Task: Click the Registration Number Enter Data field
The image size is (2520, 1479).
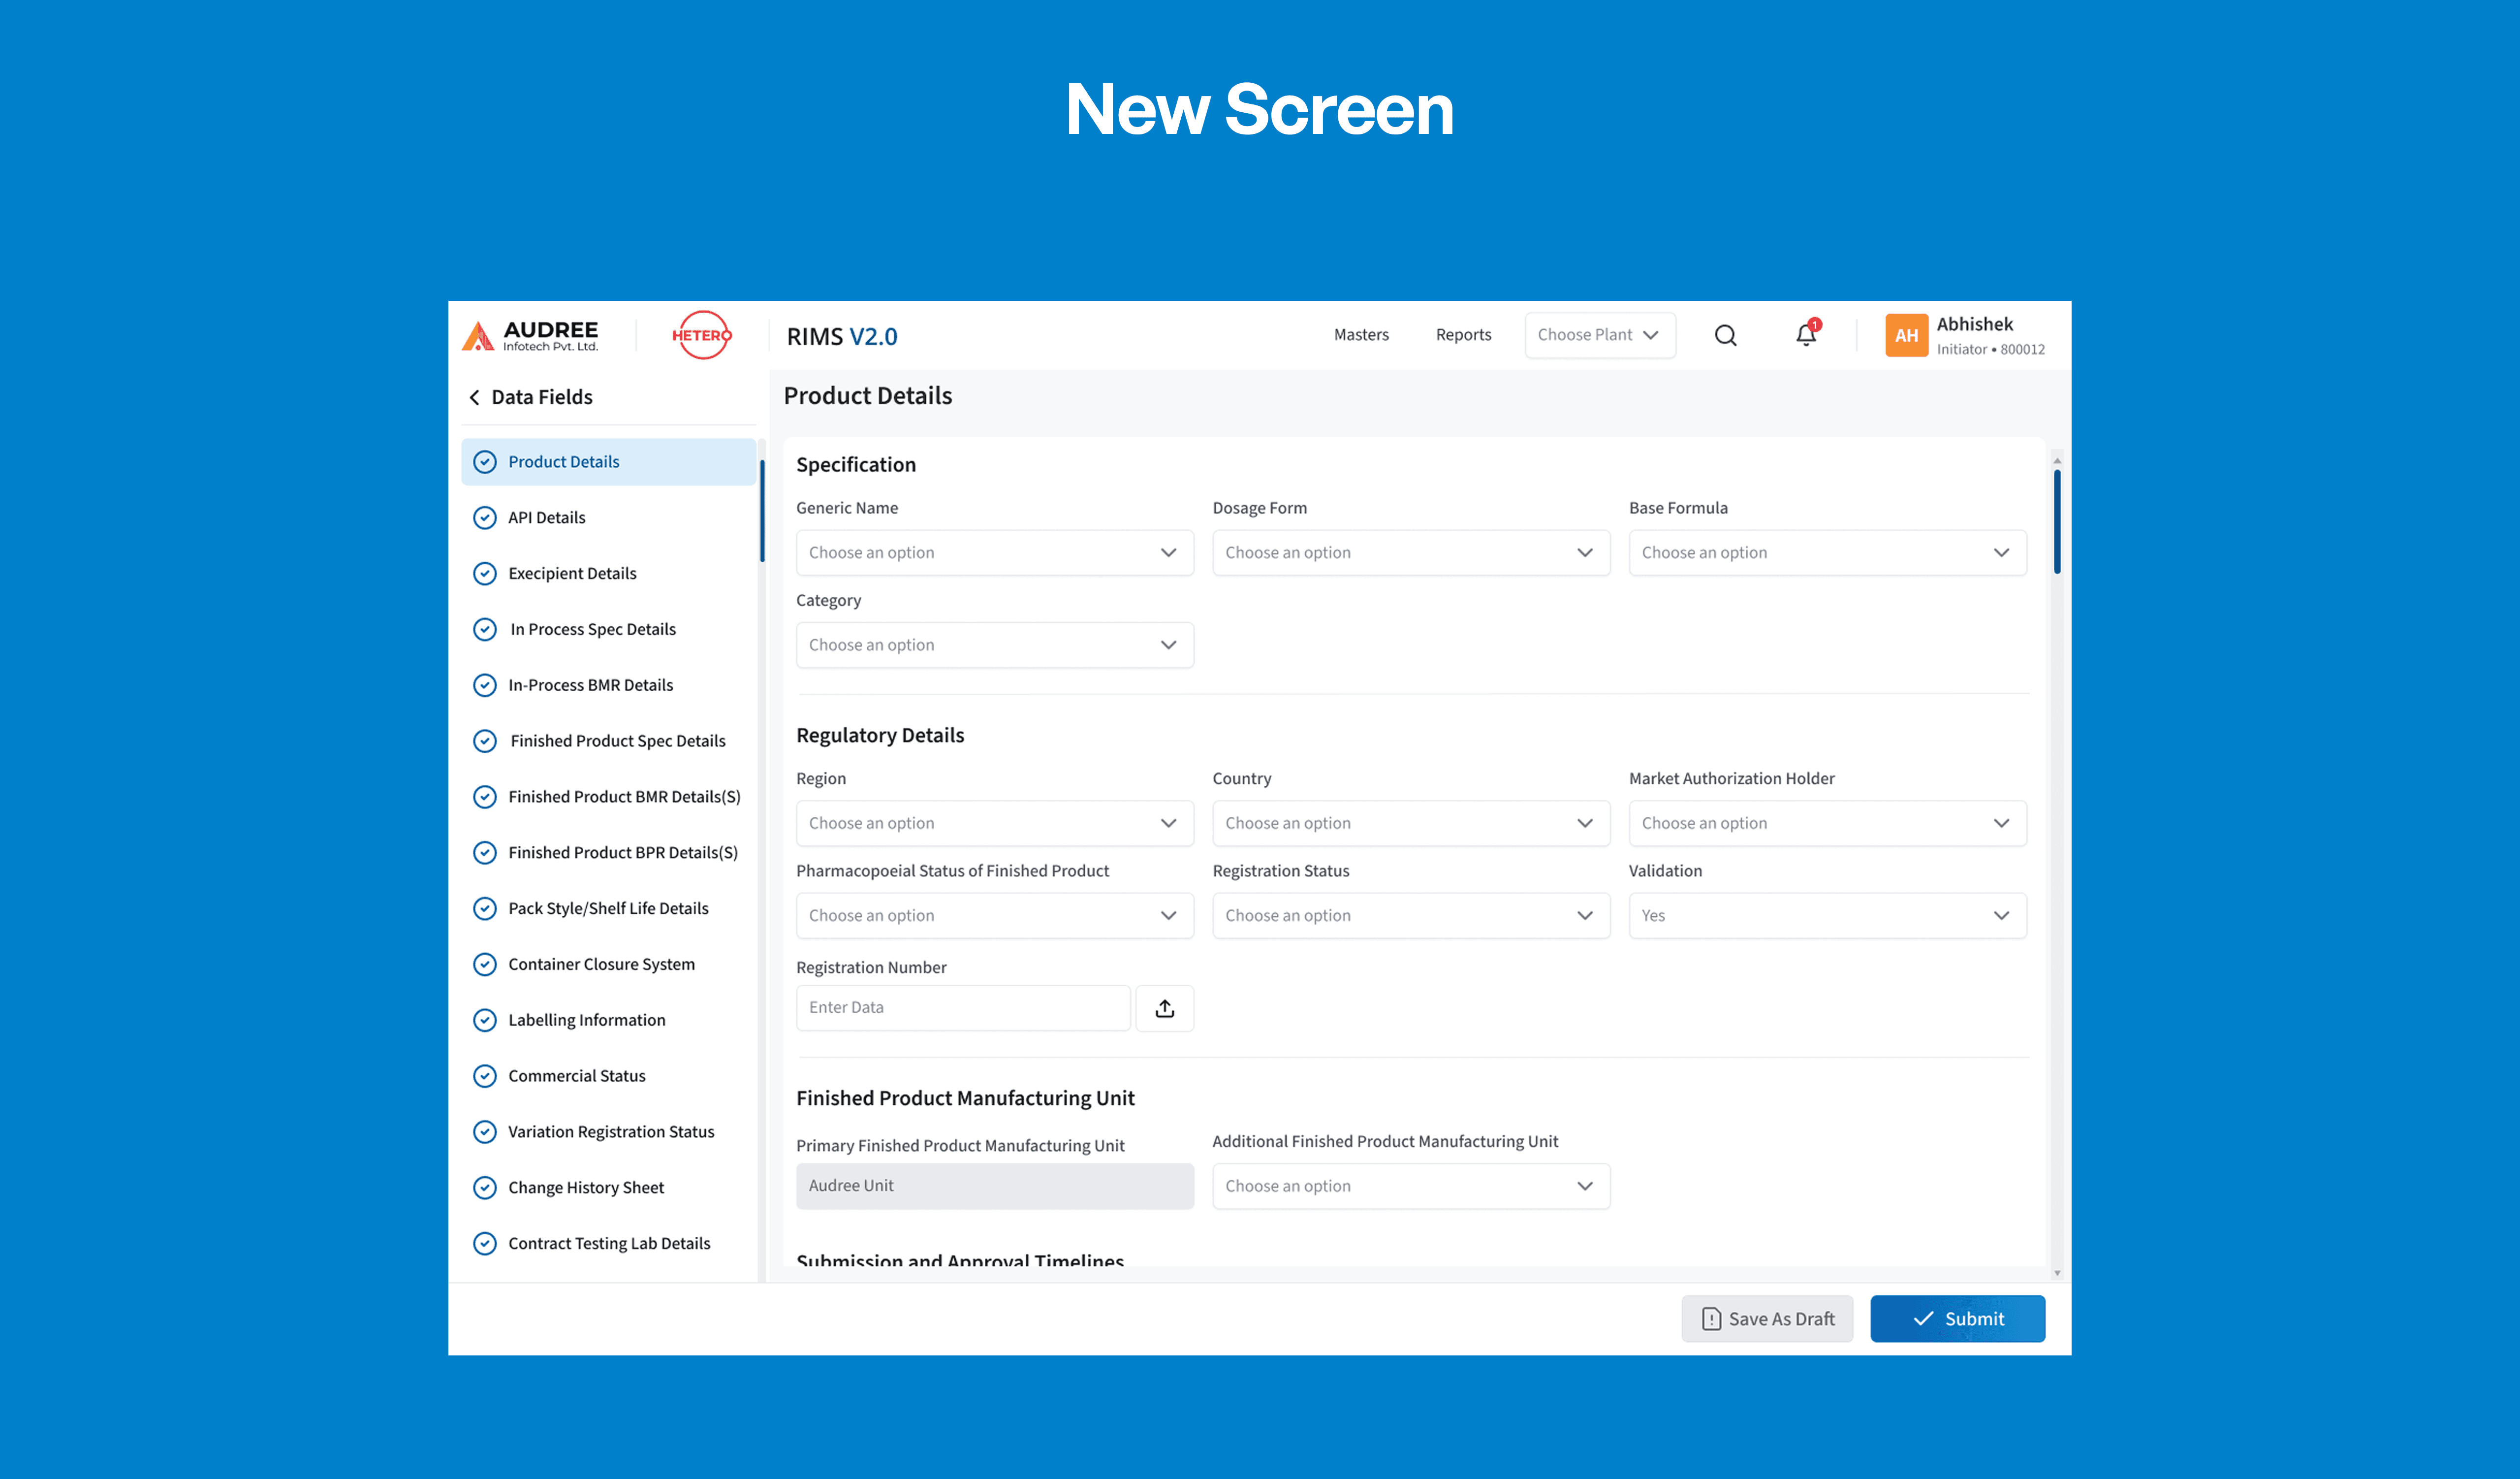Action: click(x=963, y=1008)
